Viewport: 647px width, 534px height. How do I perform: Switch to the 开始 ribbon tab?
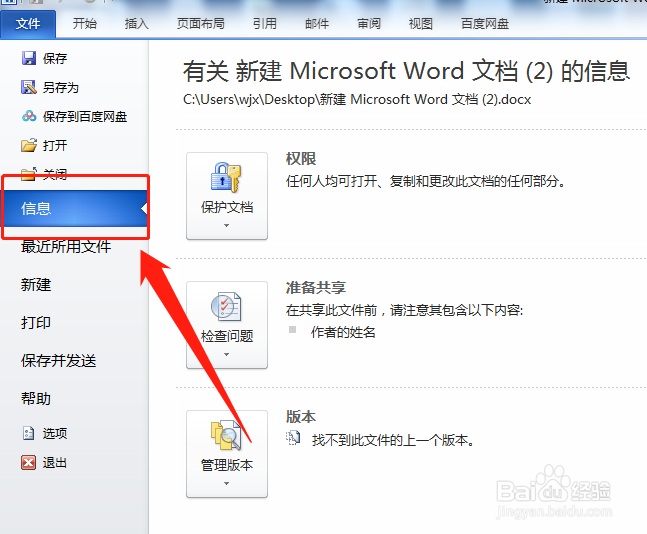[x=85, y=24]
